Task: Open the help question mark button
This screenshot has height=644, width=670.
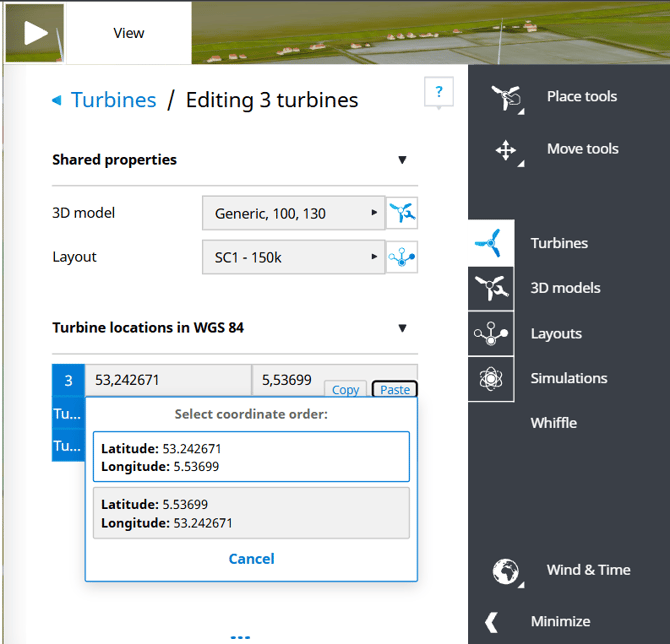Action: coord(439,91)
